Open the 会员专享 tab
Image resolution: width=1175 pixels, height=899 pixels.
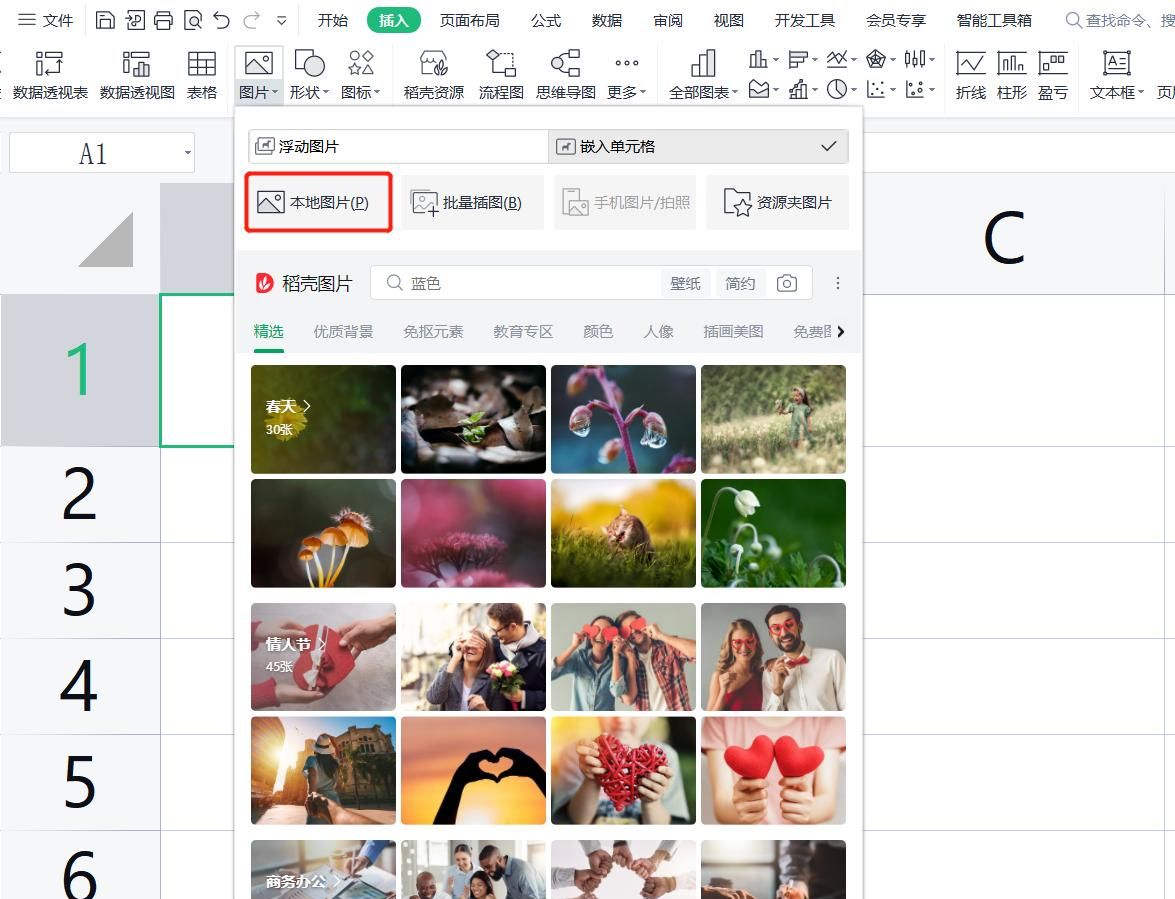(x=895, y=20)
